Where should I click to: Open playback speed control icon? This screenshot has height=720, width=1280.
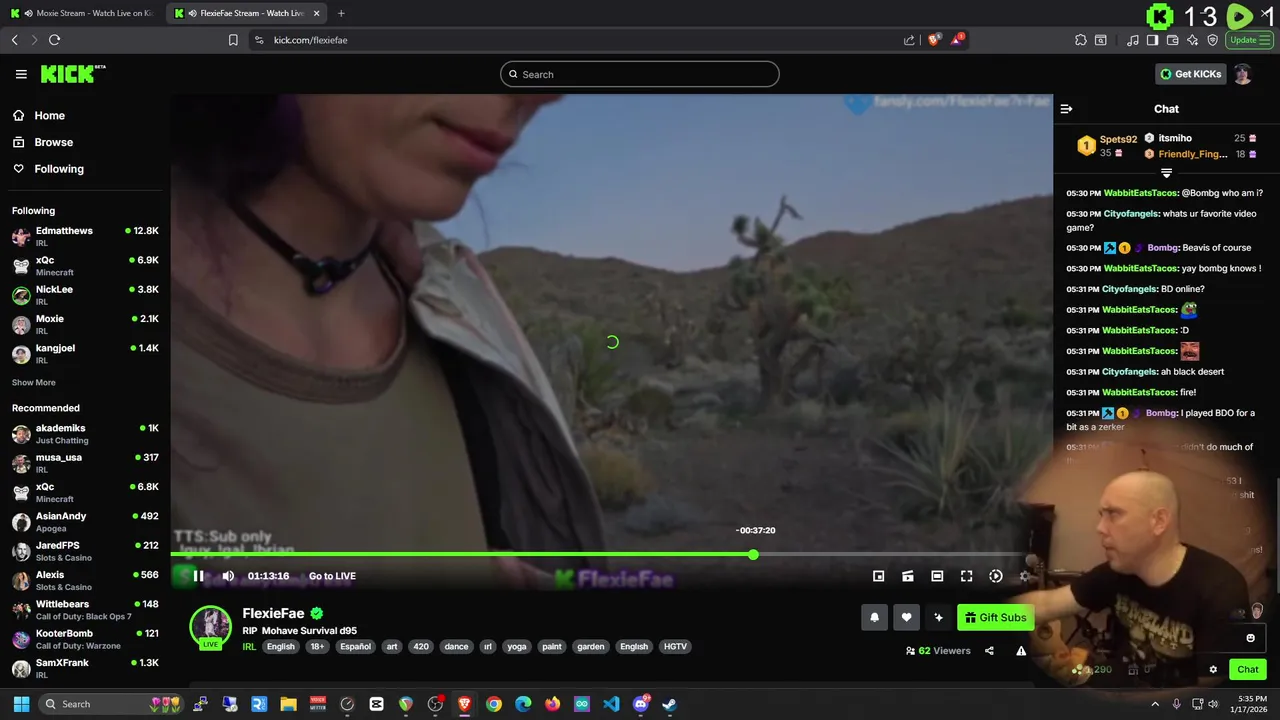[x=996, y=576]
